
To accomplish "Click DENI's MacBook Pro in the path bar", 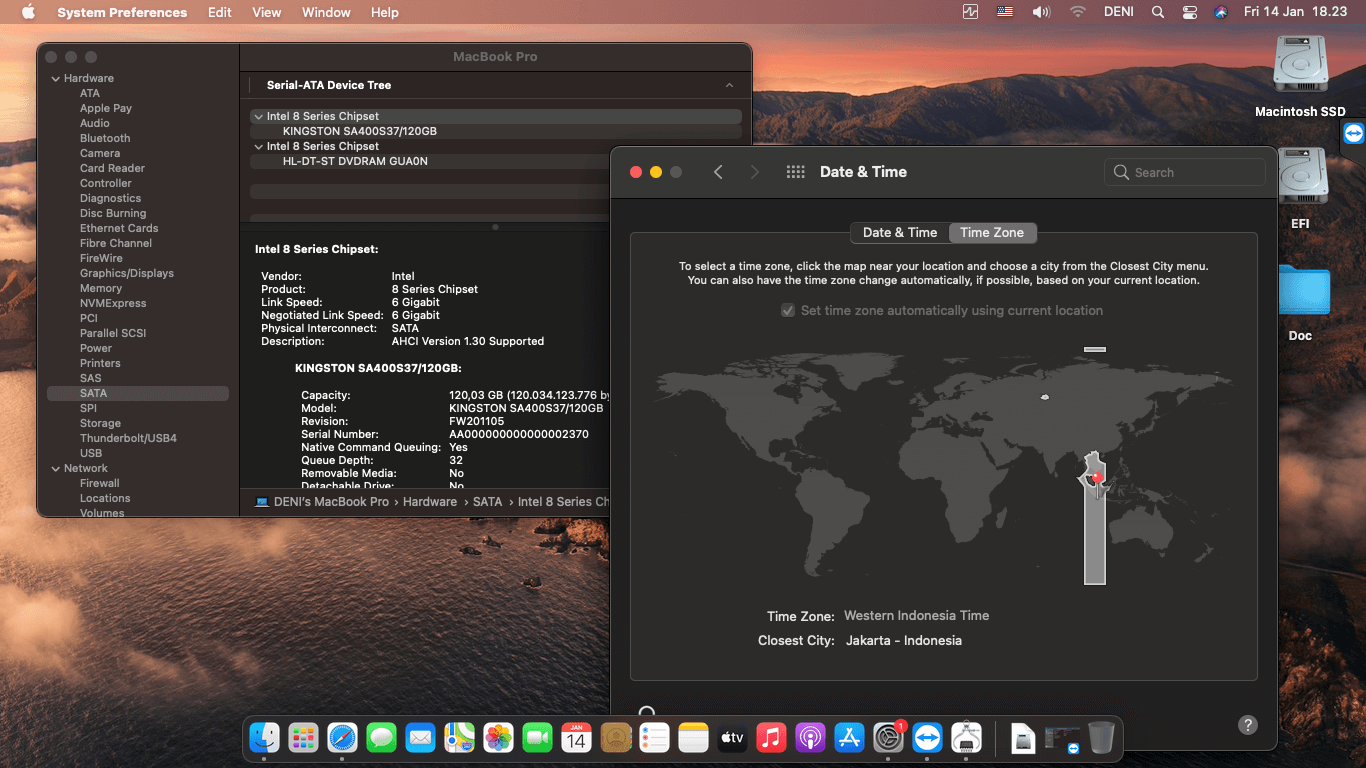I will [x=322, y=502].
